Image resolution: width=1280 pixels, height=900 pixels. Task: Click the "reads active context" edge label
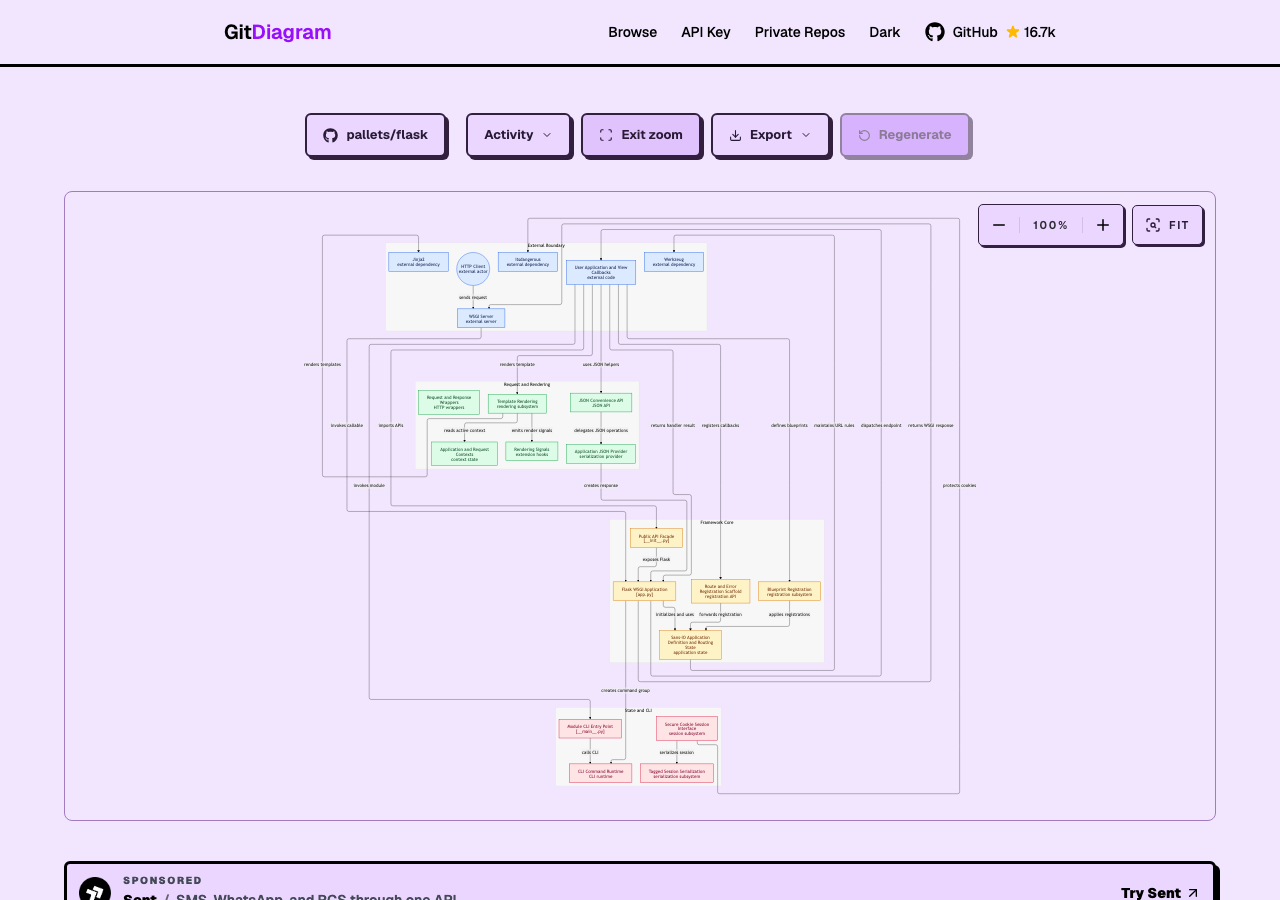(465, 430)
